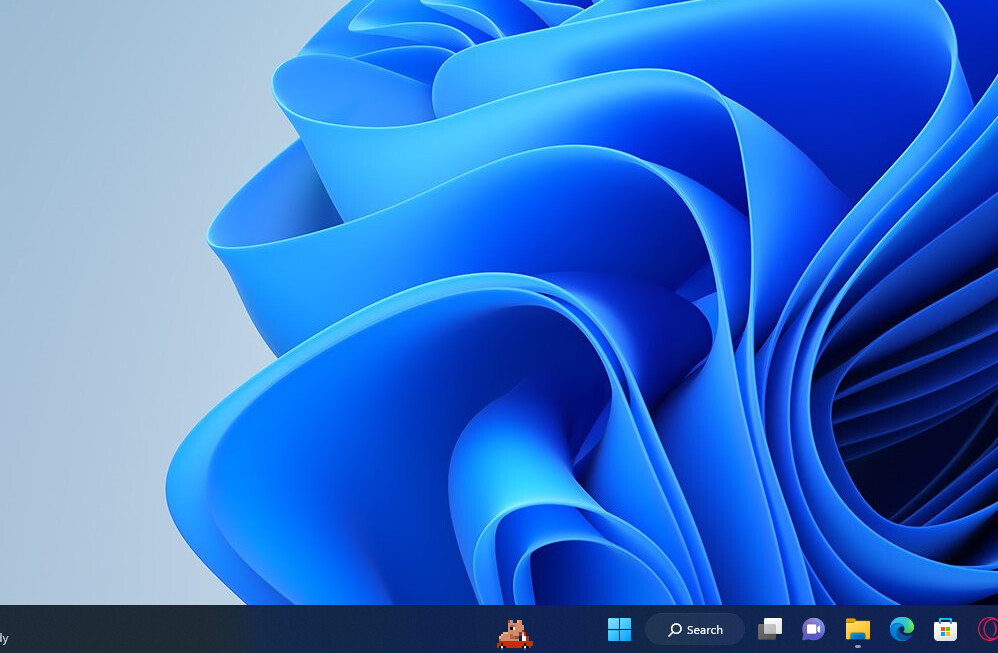Viewport: 998px width, 653px height.
Task: Launch the Opera browser icon
Action: pyautogui.click(x=987, y=629)
